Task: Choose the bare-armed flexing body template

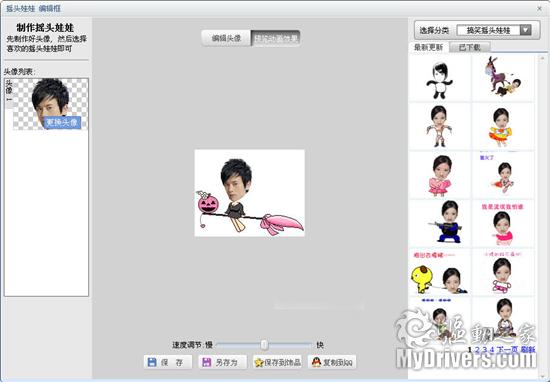Action: 440,127
